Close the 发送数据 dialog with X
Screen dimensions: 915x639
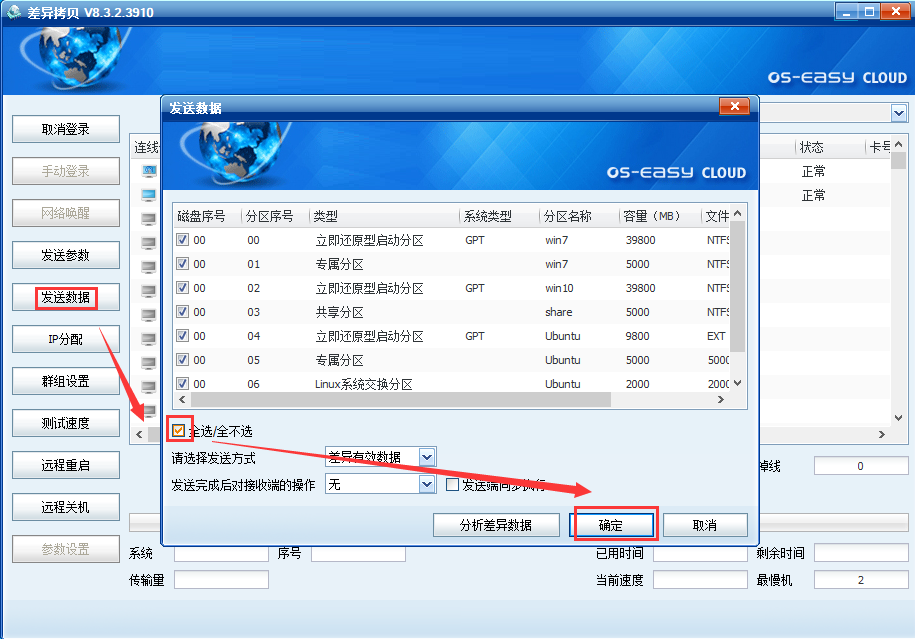(734, 107)
